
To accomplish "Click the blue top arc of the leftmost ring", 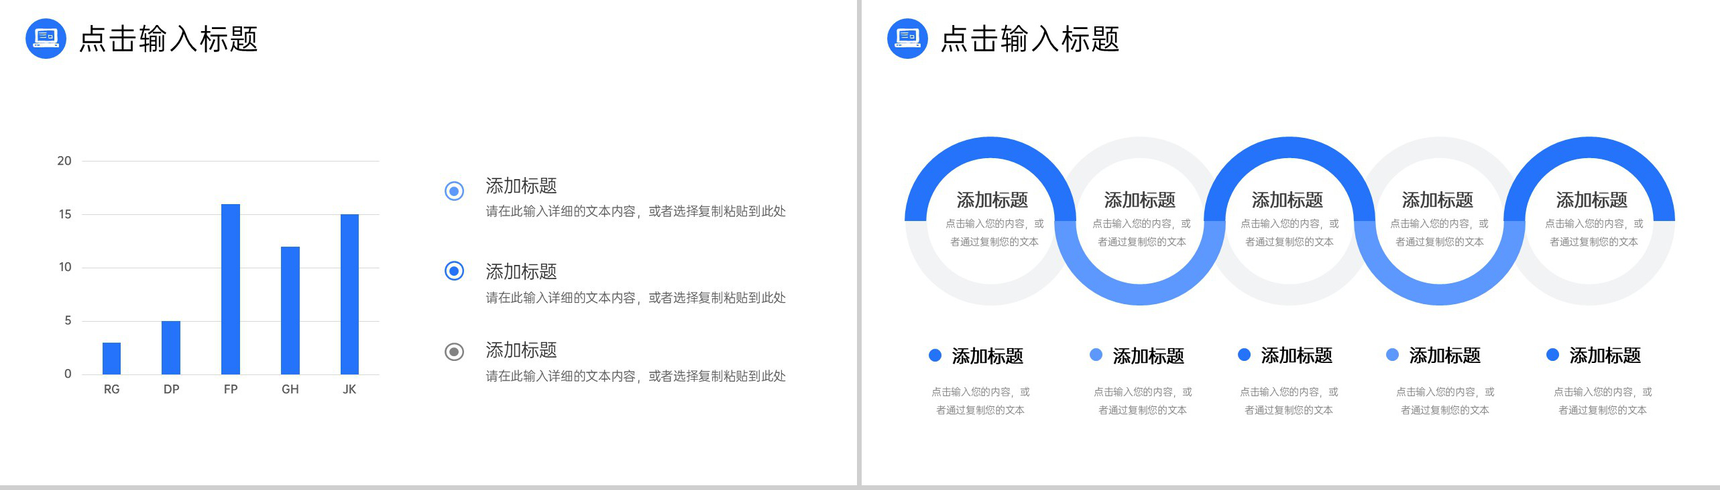I will point(990,148).
